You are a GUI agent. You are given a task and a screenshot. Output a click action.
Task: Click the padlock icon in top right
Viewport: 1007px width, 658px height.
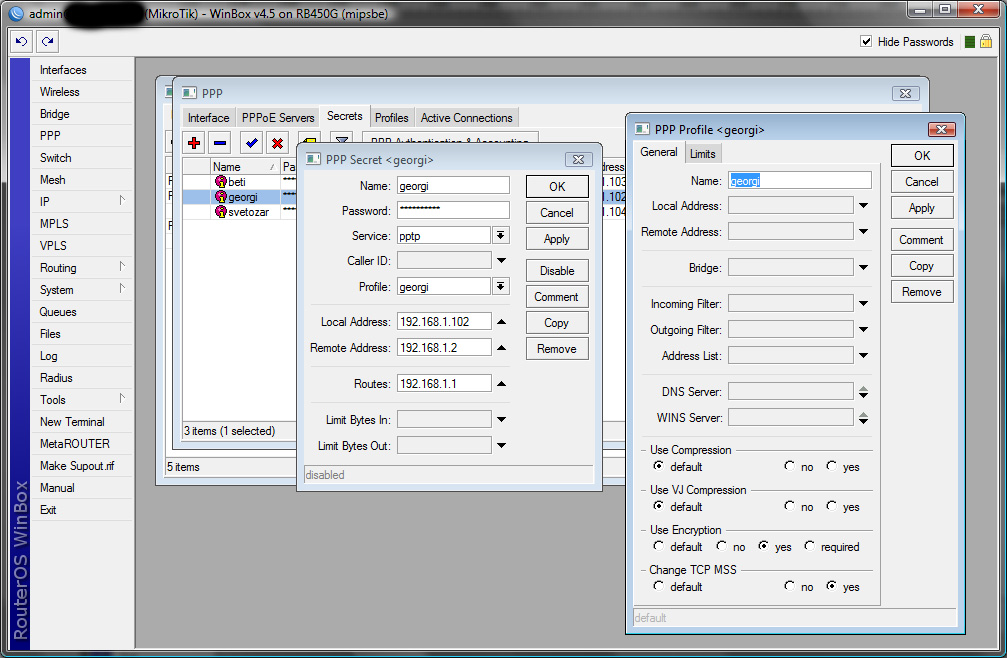coord(985,42)
